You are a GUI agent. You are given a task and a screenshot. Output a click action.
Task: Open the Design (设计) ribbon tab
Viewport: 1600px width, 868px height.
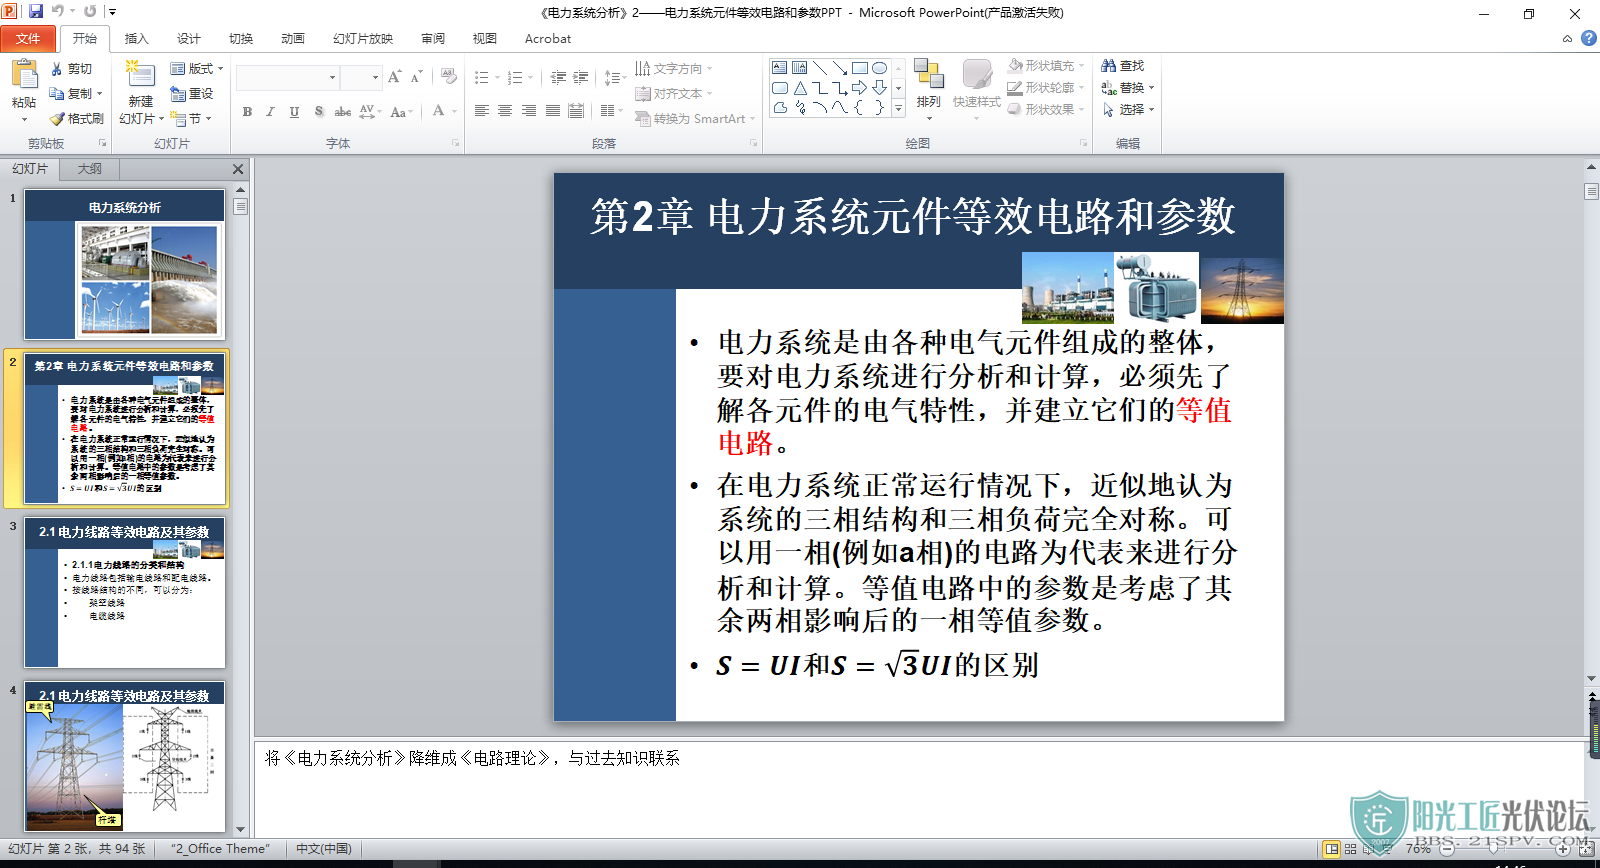point(188,39)
